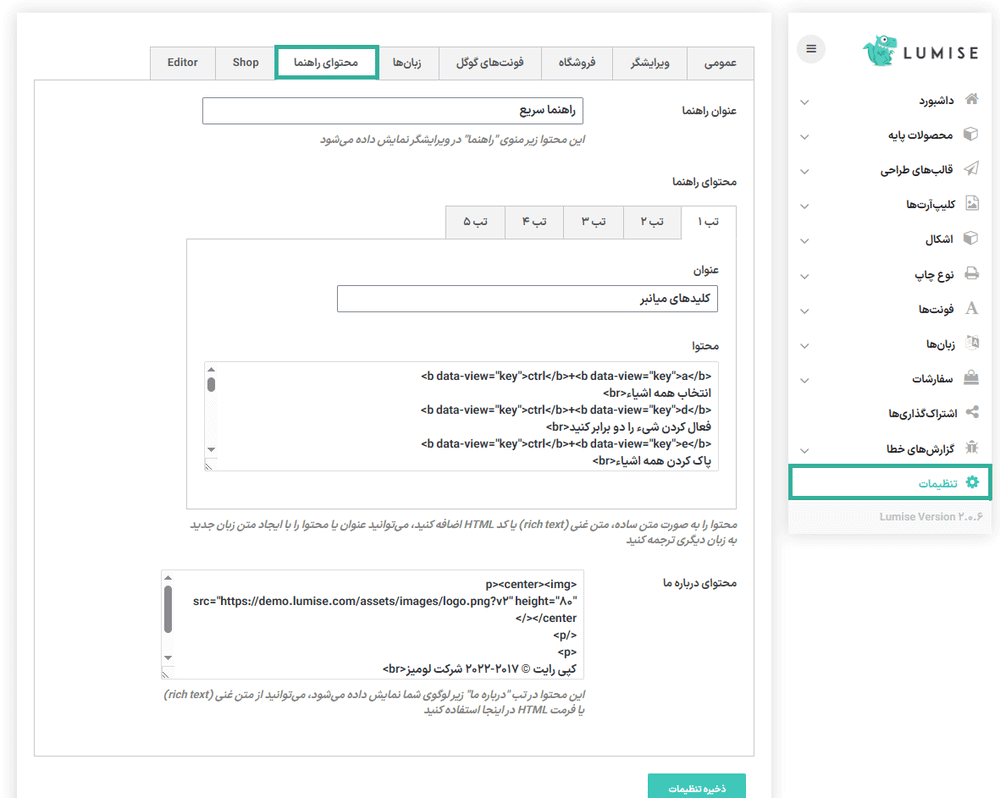The height and width of the screenshot is (798, 1000).
Task: Expand the داشبورد menu chevron
Action: point(805,102)
